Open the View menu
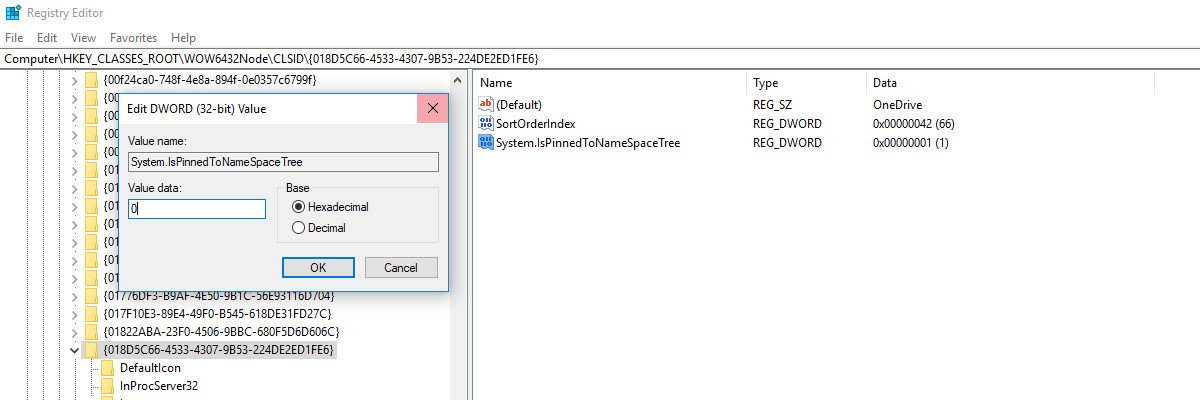 (x=84, y=37)
